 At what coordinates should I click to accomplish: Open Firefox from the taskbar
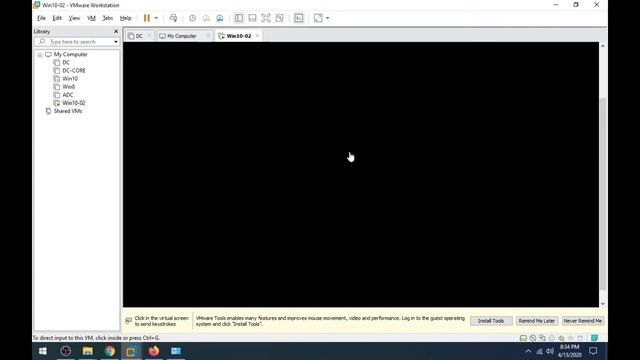[x=153, y=351]
